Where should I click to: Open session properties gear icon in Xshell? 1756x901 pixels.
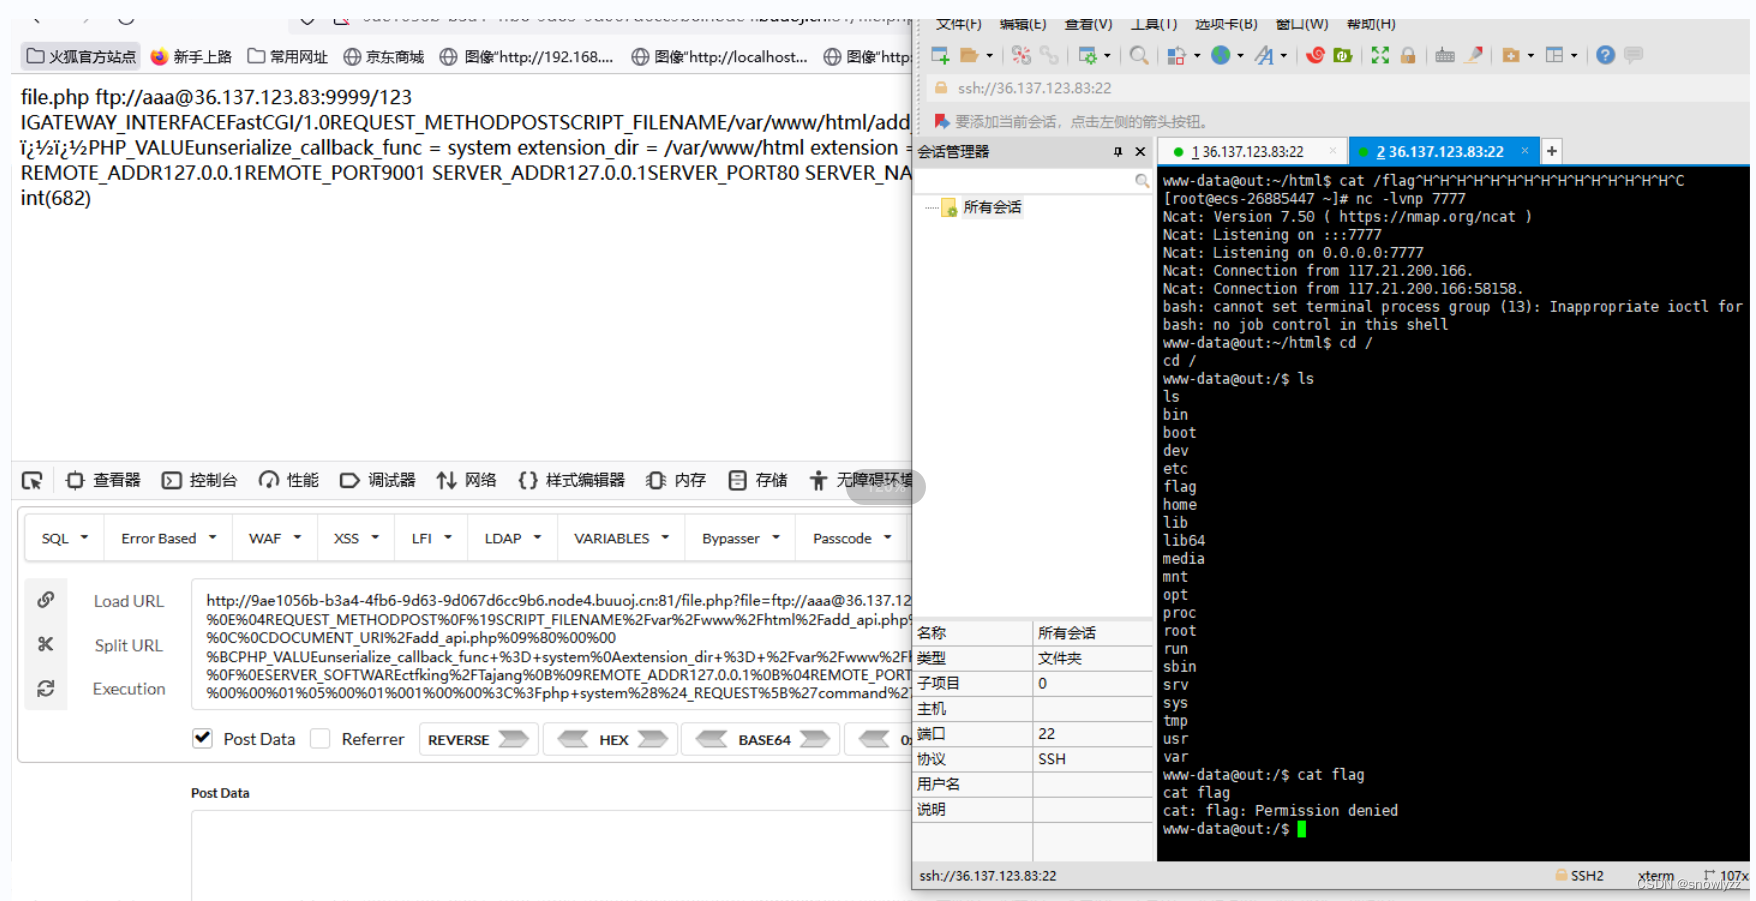click(x=1087, y=55)
